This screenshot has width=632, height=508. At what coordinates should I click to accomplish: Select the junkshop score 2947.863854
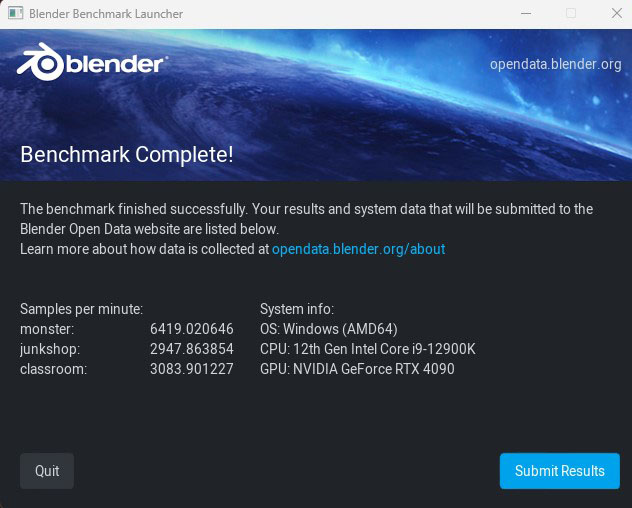[191, 349]
